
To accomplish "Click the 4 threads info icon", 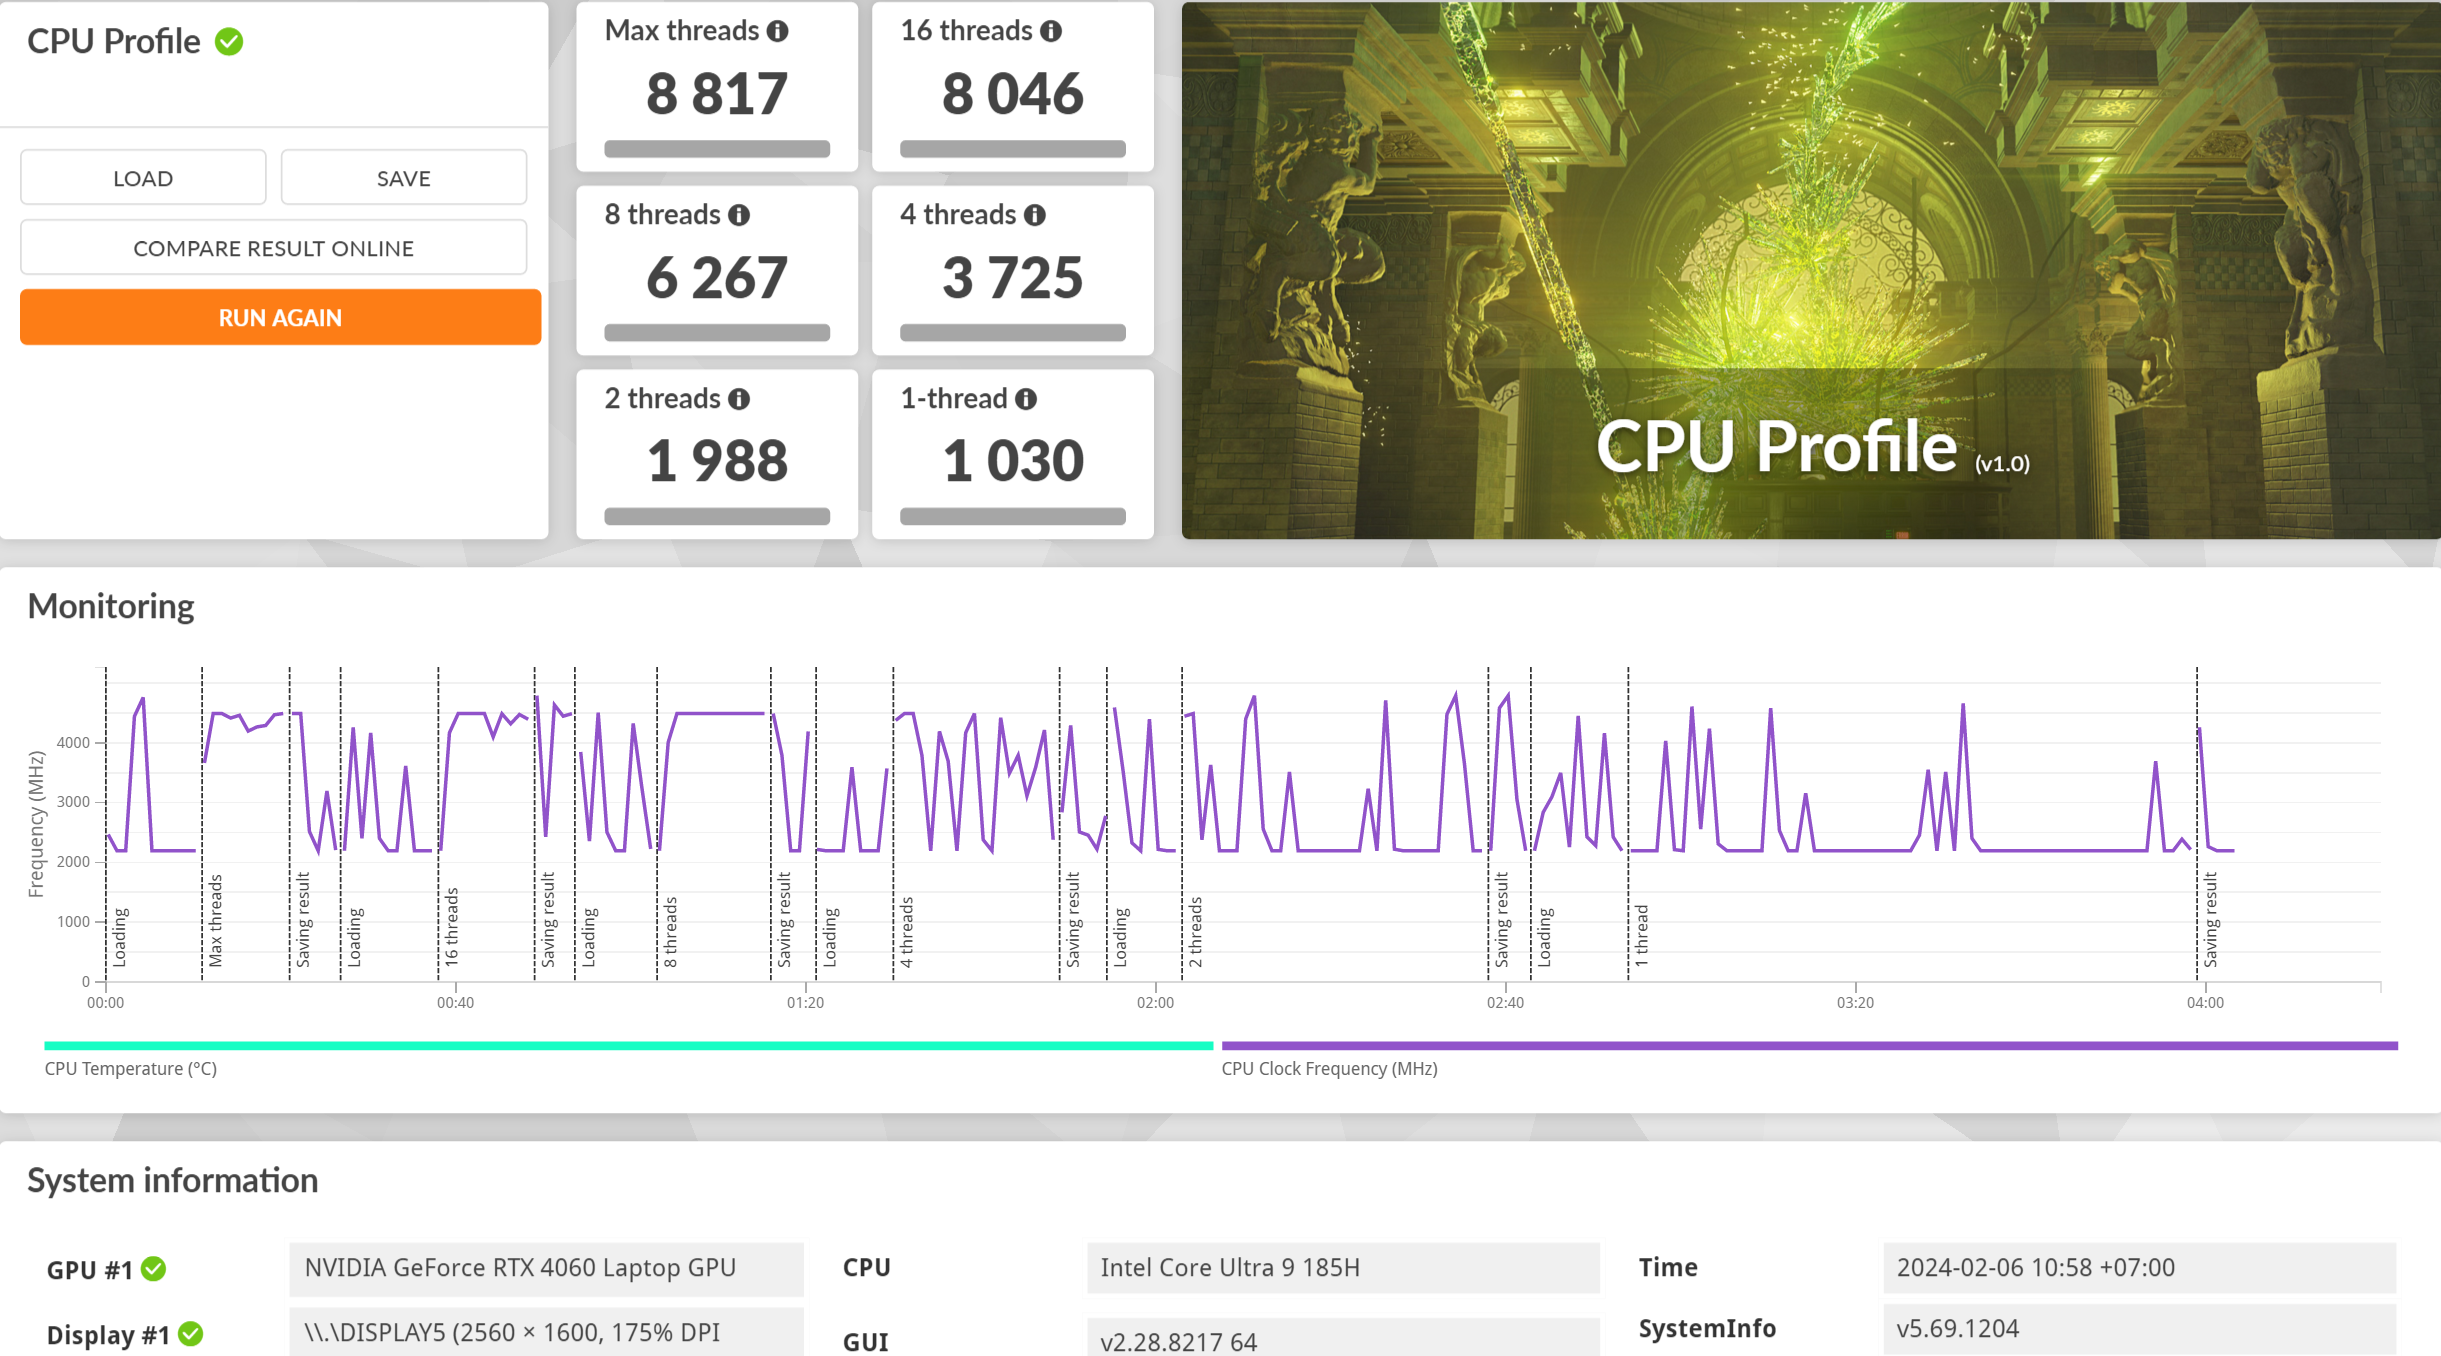I will coord(1034,216).
